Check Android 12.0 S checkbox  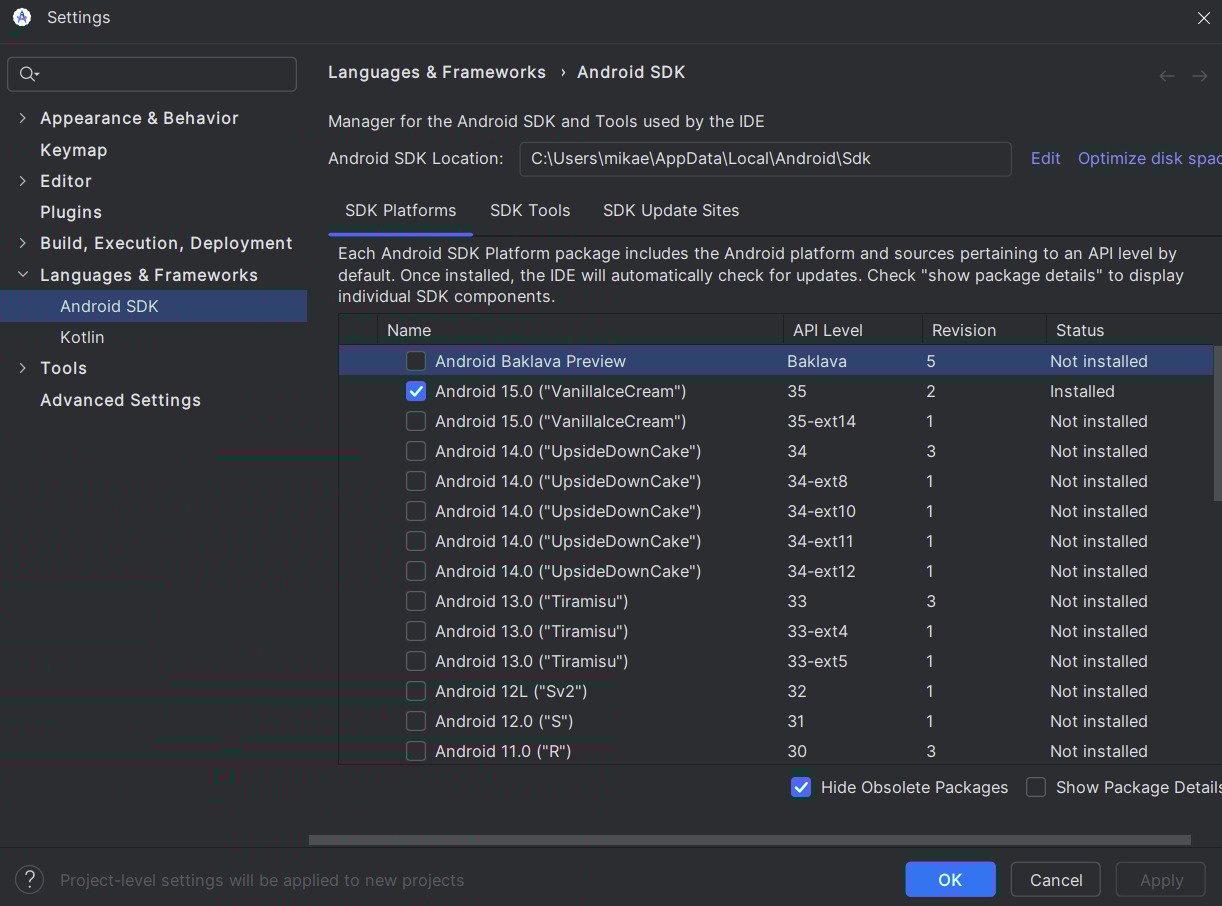pos(416,721)
